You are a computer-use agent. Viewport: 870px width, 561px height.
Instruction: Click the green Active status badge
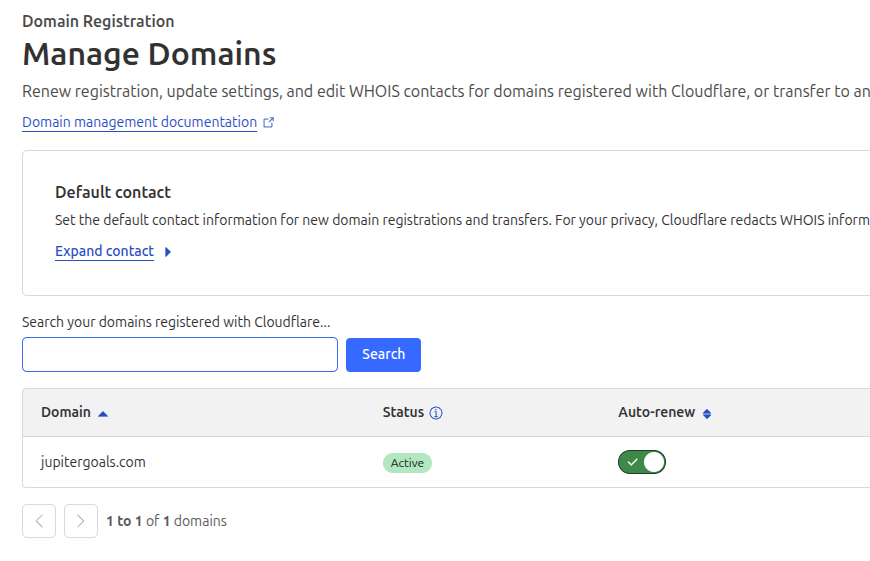click(407, 463)
